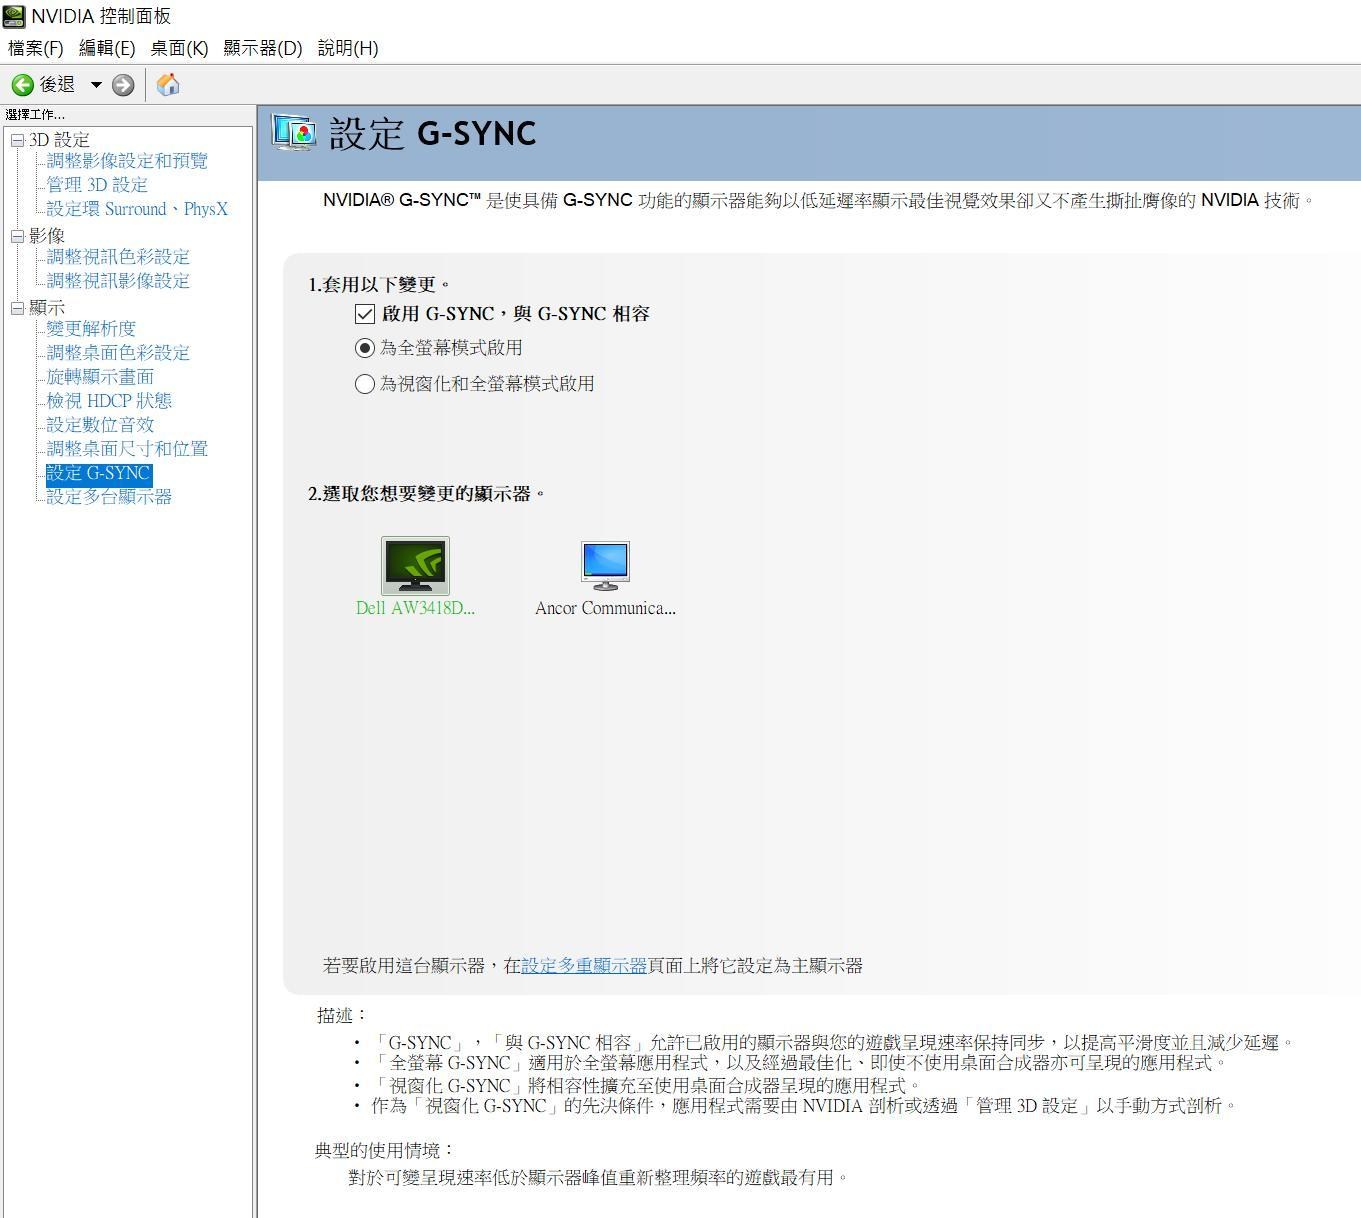Select the Ancor Communica monitor icon
The height and width of the screenshot is (1218, 1361).
[x=605, y=565]
